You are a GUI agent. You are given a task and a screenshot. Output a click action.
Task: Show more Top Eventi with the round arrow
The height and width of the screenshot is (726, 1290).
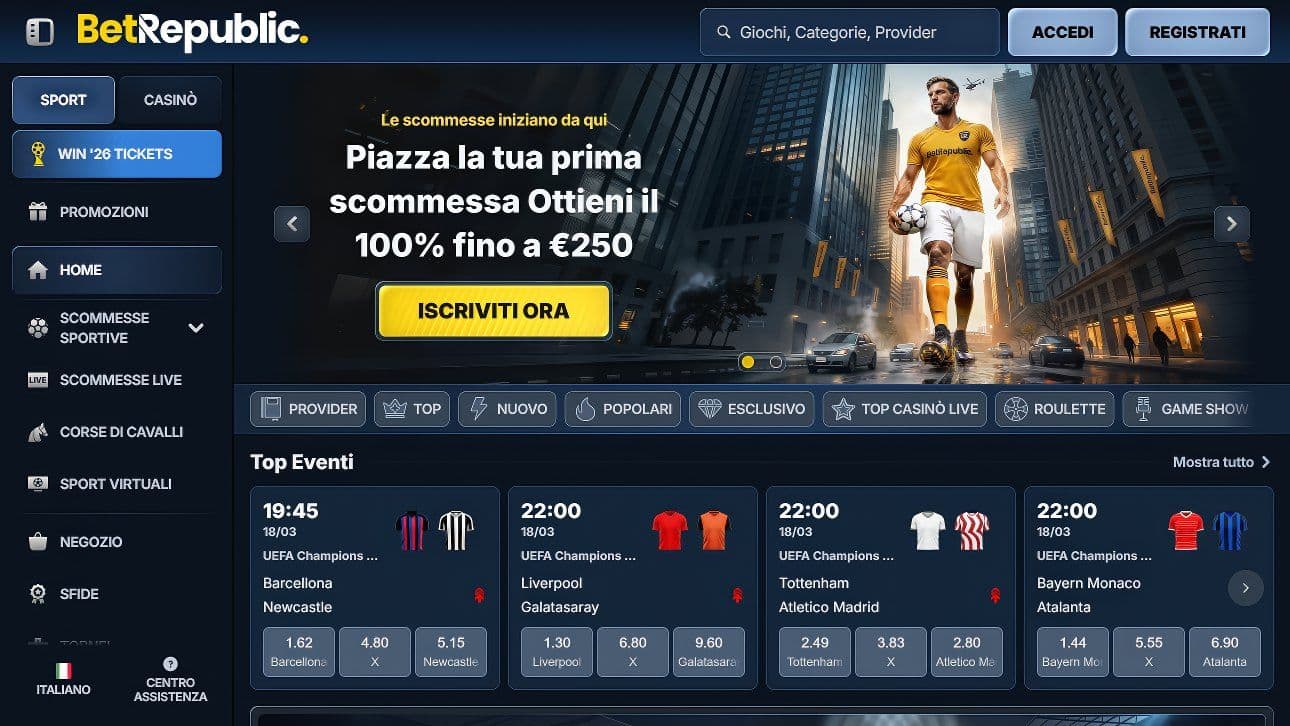coord(1245,588)
